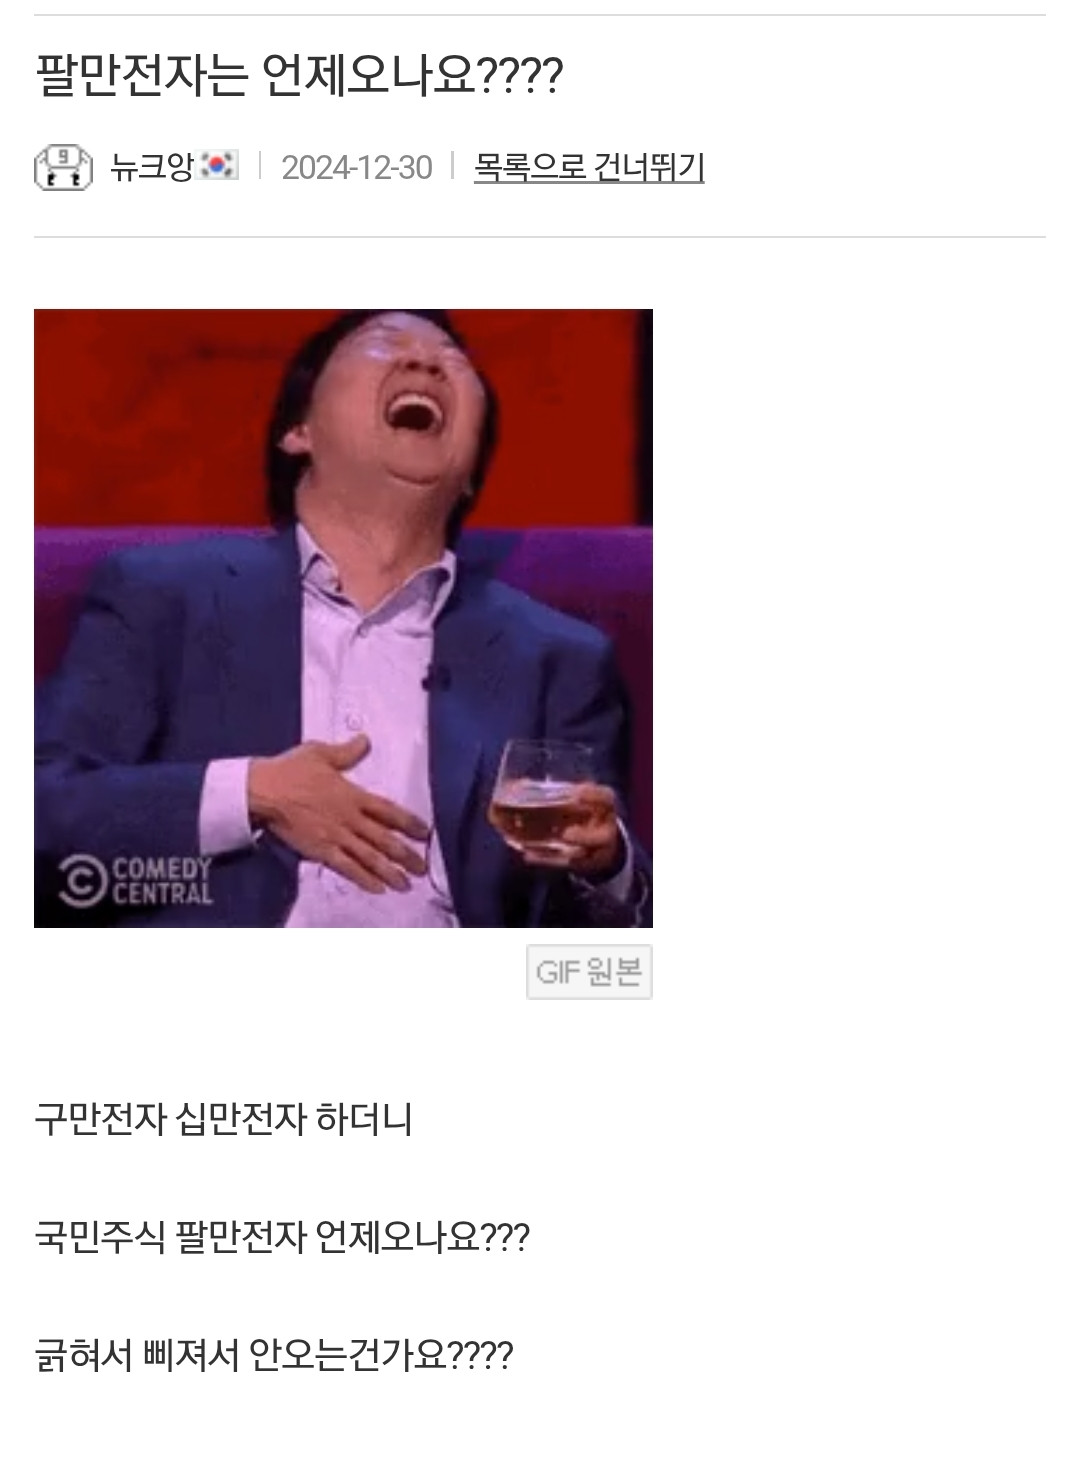Select the 2024-12-30 post date
The height and width of the screenshot is (1463, 1080).
click(x=357, y=167)
